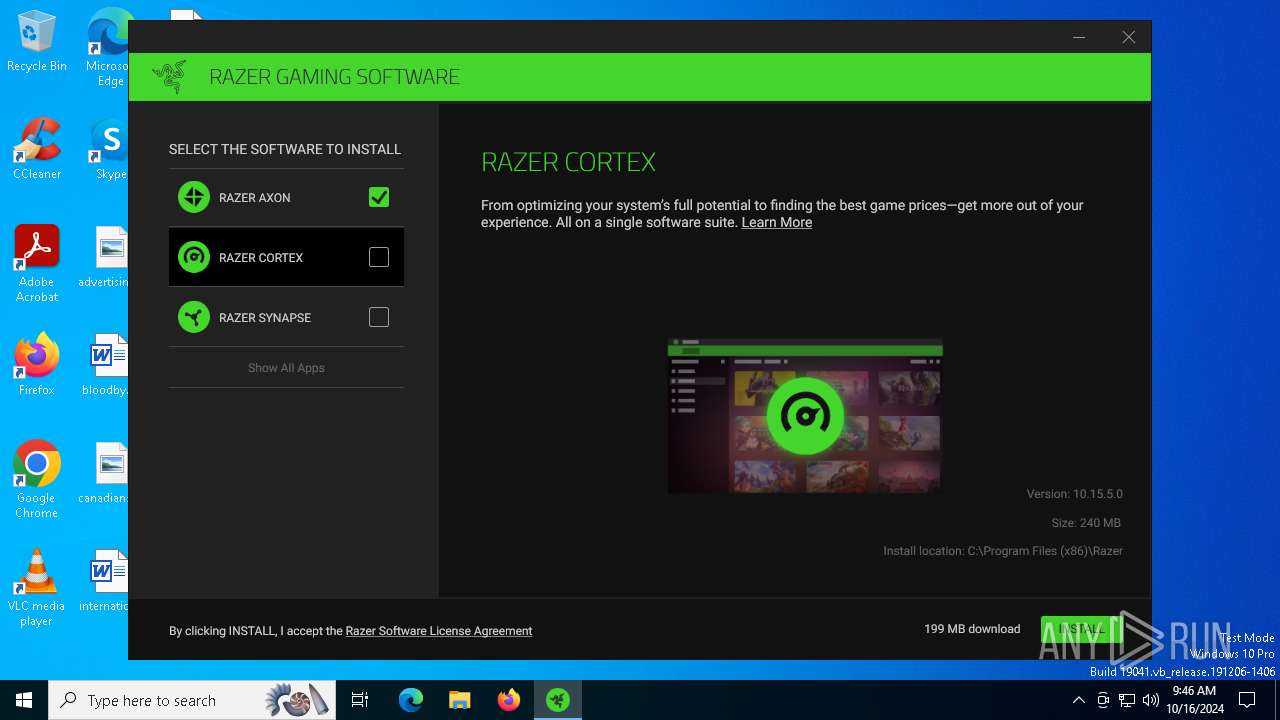This screenshot has width=1280, height=720.
Task: Click the Razer installer taskbar icon
Action: (558, 700)
